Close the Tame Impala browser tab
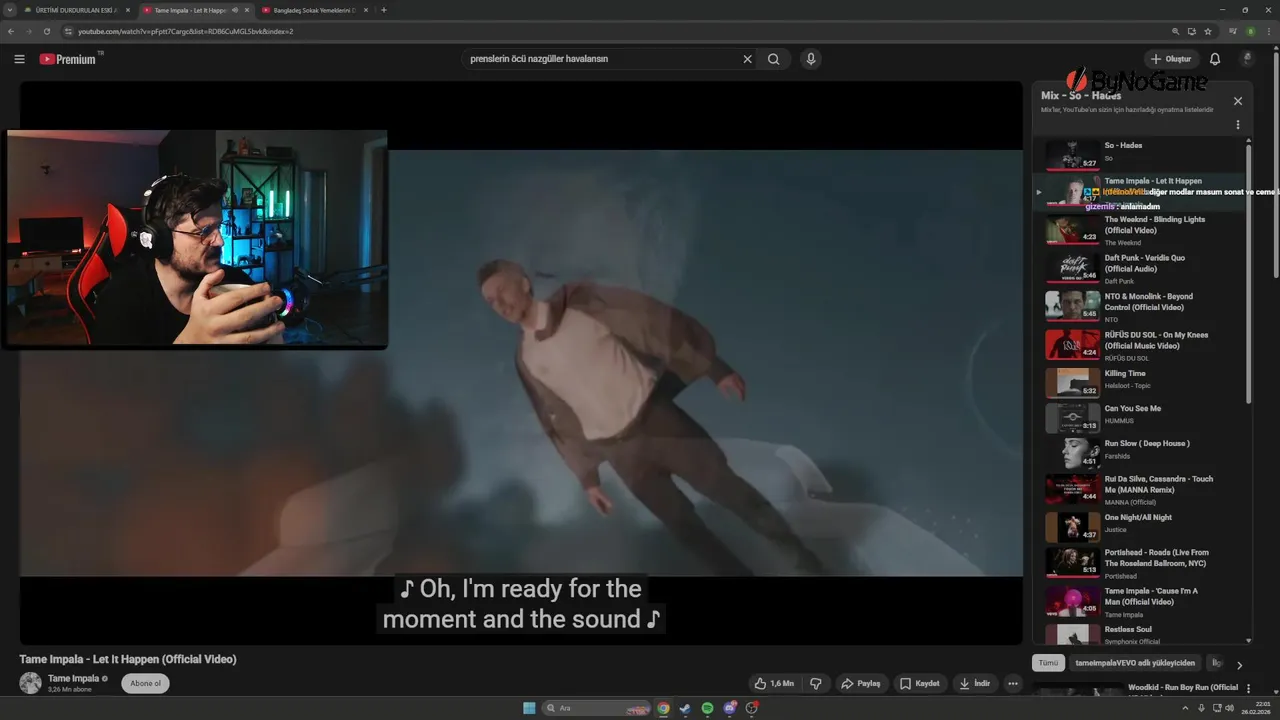This screenshot has width=1280, height=720. [247, 10]
